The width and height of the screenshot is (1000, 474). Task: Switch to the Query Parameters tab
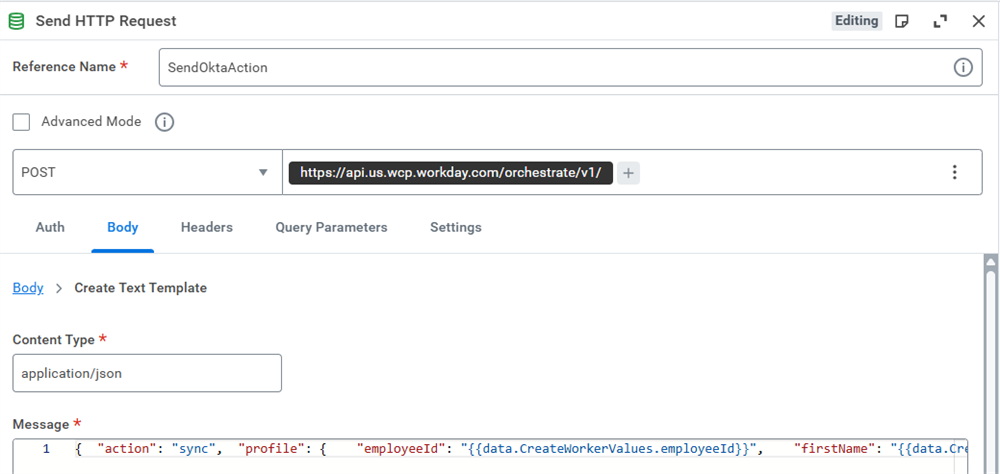[x=331, y=227]
